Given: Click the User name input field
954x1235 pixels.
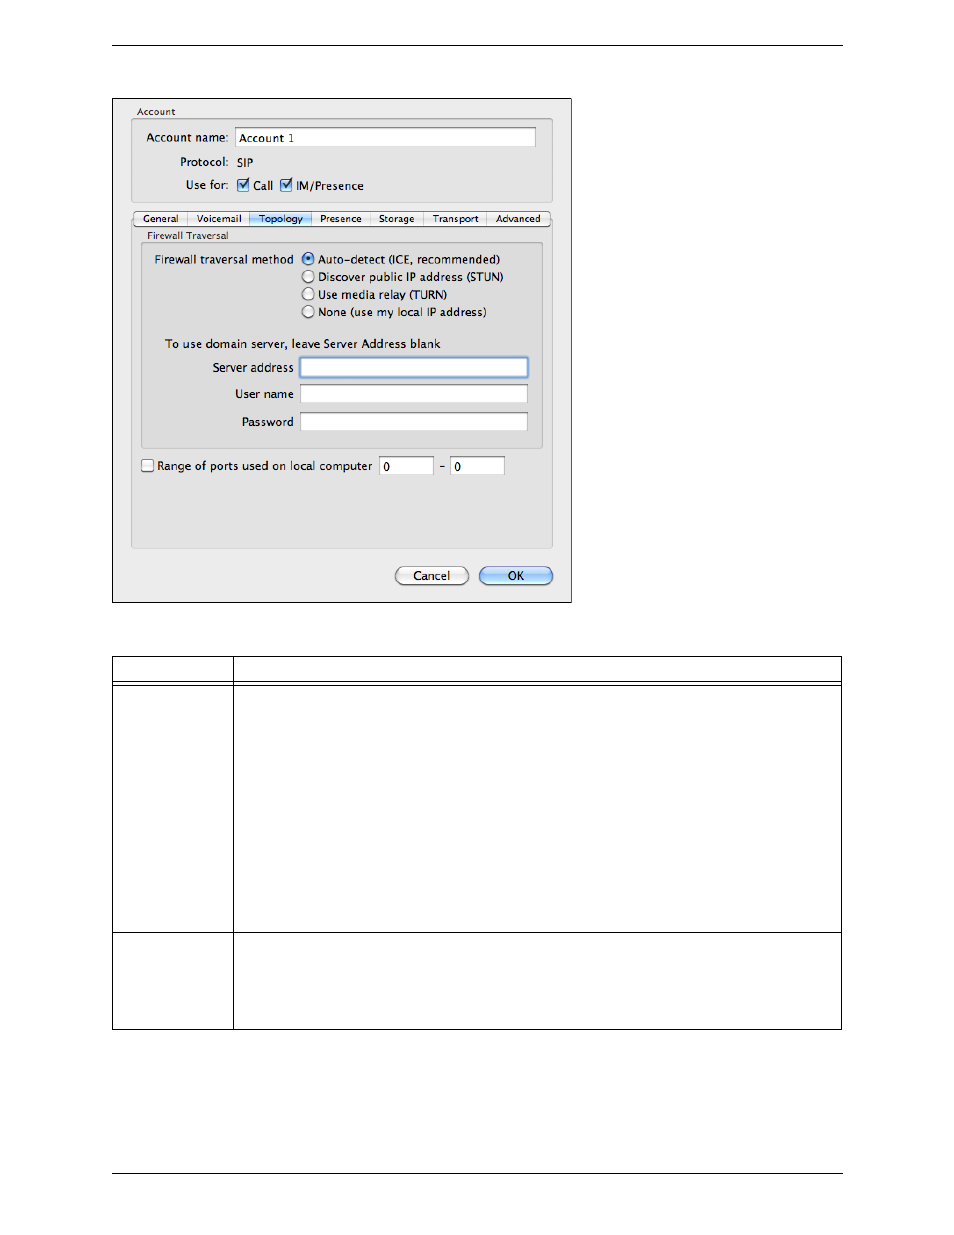Looking at the screenshot, I should coord(414,394).
